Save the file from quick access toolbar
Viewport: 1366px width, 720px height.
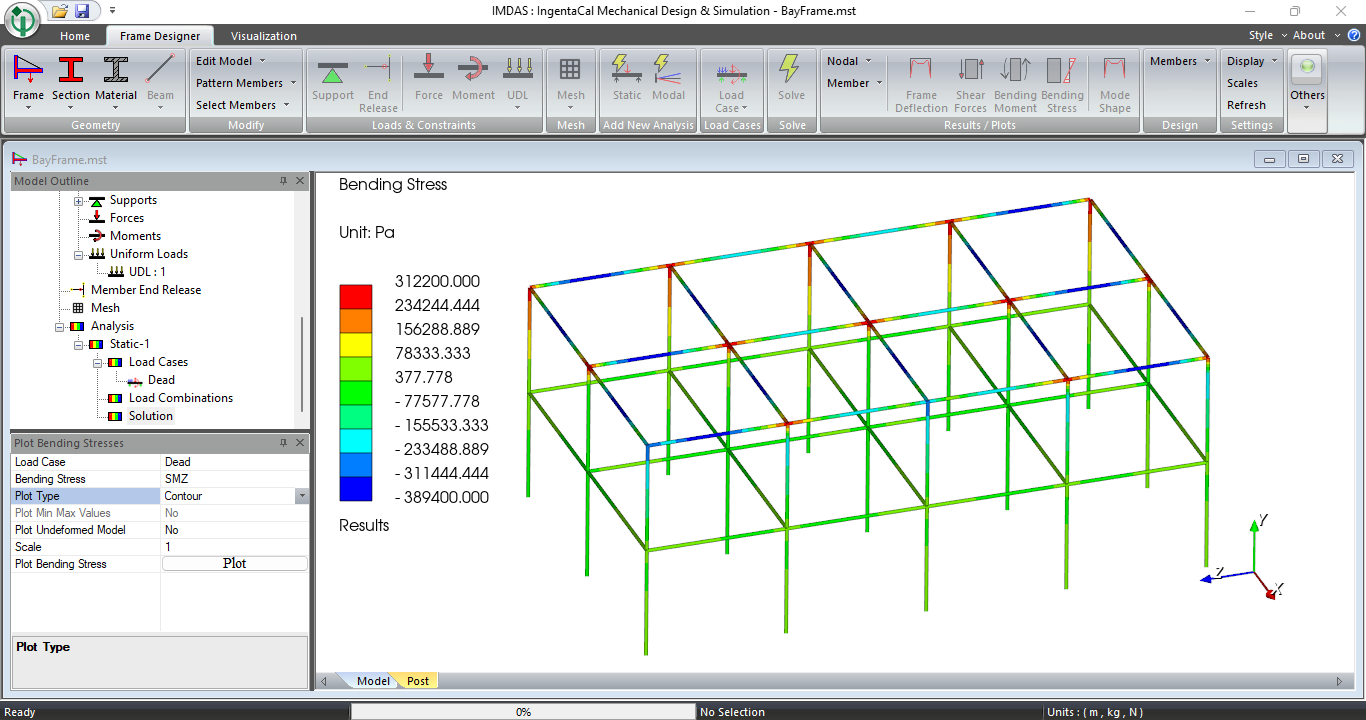(x=82, y=11)
